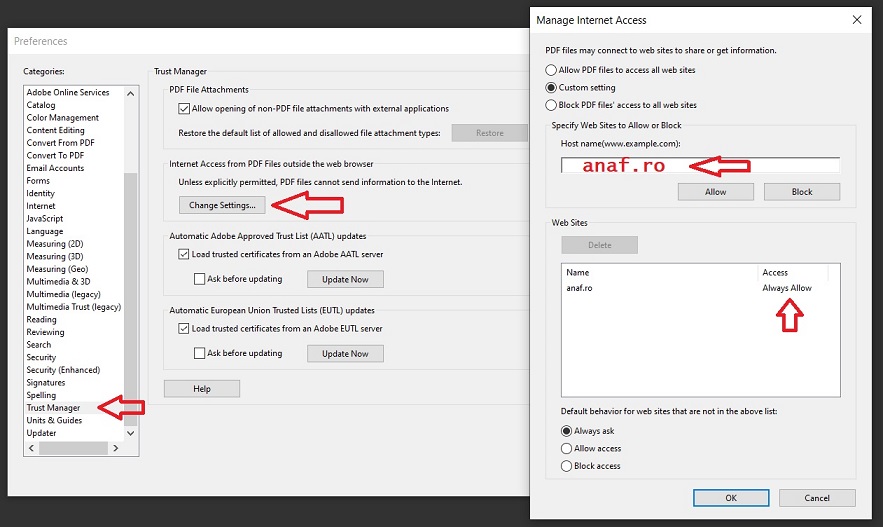Toggle Load trusted certificates from Adobe EUTL server
Screen dimensions: 883x527
[184, 328]
